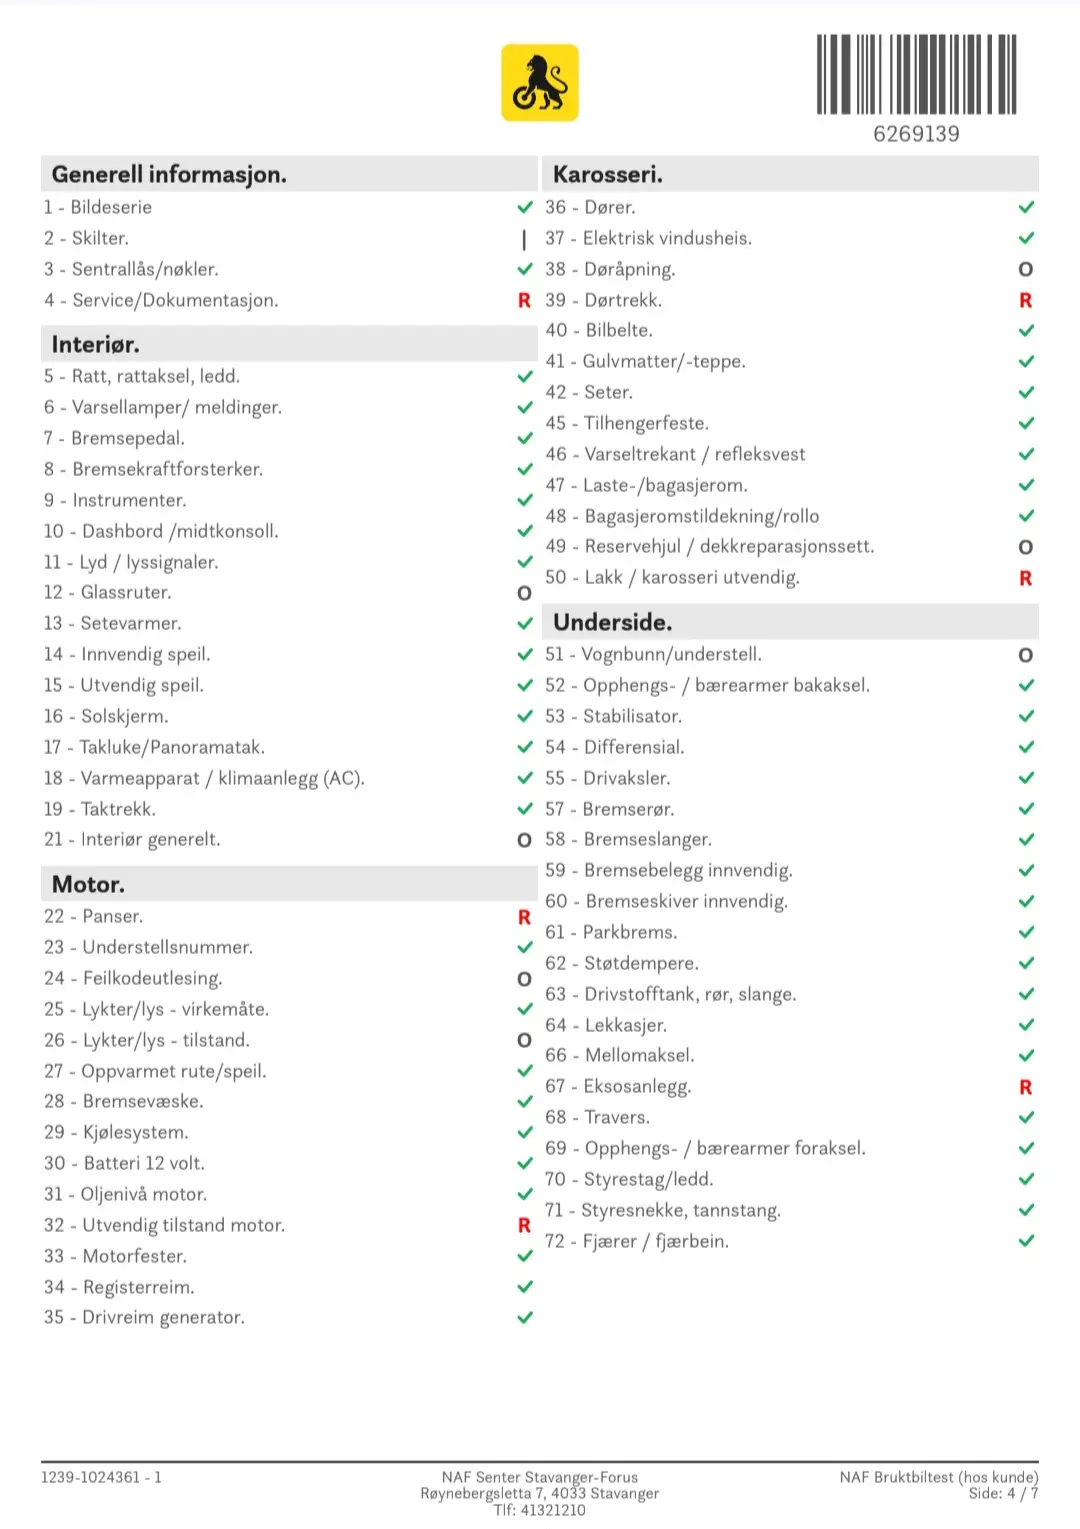Image resolution: width=1080 pixels, height=1529 pixels.
Task: Click the O mark beside Glassruter
Action: tap(524, 593)
